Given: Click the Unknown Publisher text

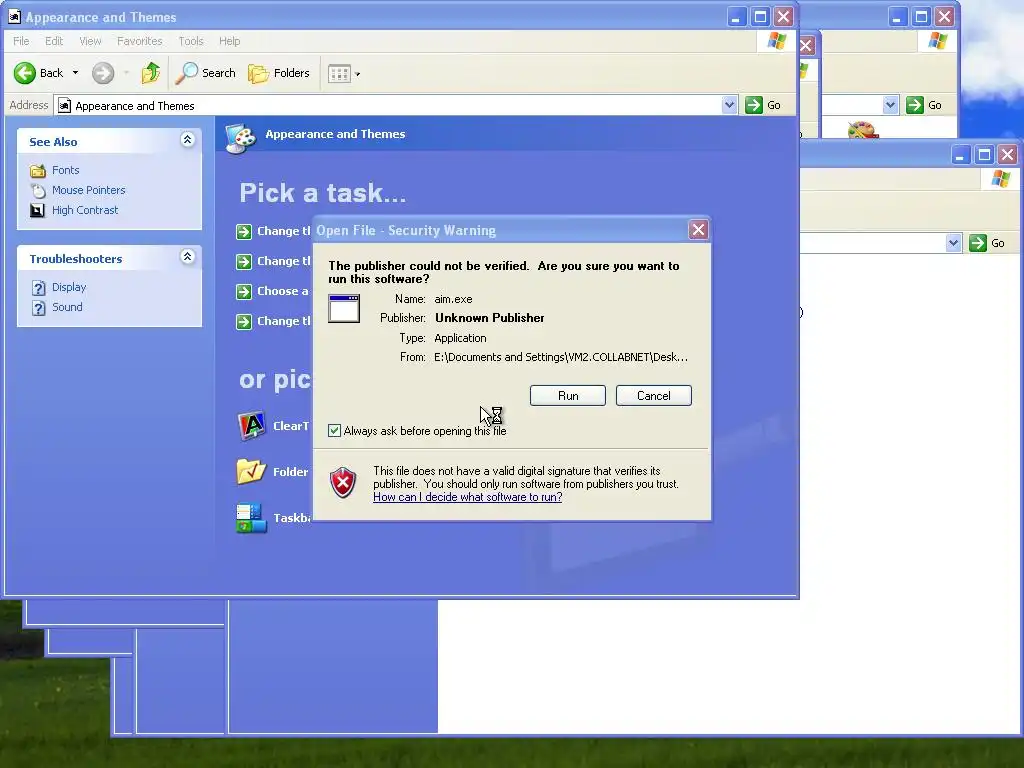Looking at the screenshot, I should pyautogui.click(x=490, y=318).
